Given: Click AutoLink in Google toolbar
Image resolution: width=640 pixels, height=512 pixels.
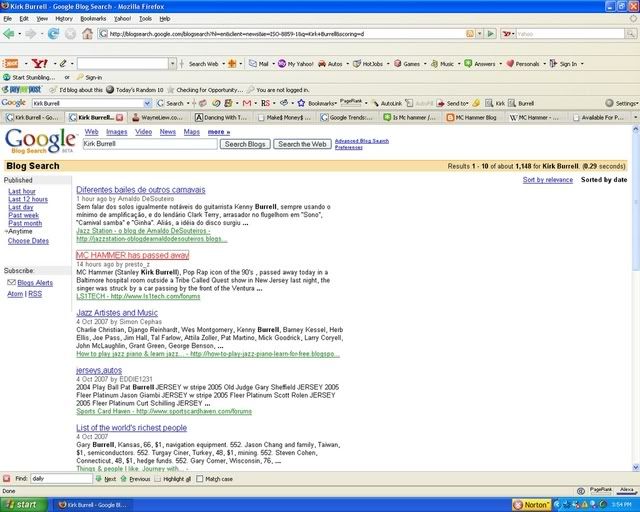Looking at the screenshot, I should pyautogui.click(x=387, y=103).
